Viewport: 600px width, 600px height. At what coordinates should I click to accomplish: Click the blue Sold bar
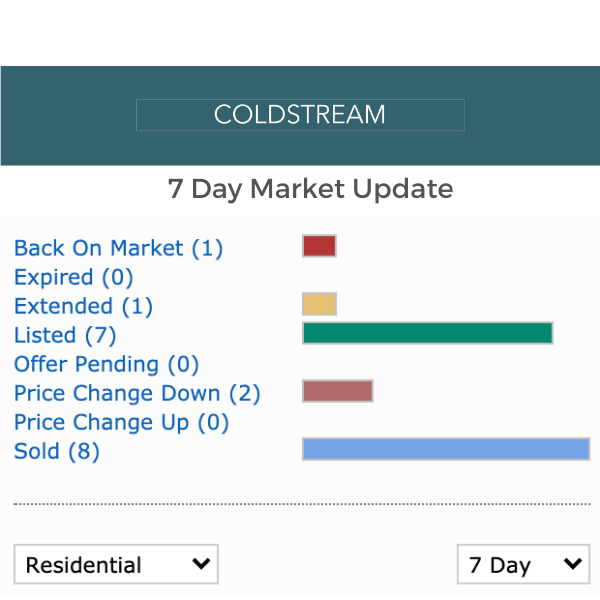[445, 449]
